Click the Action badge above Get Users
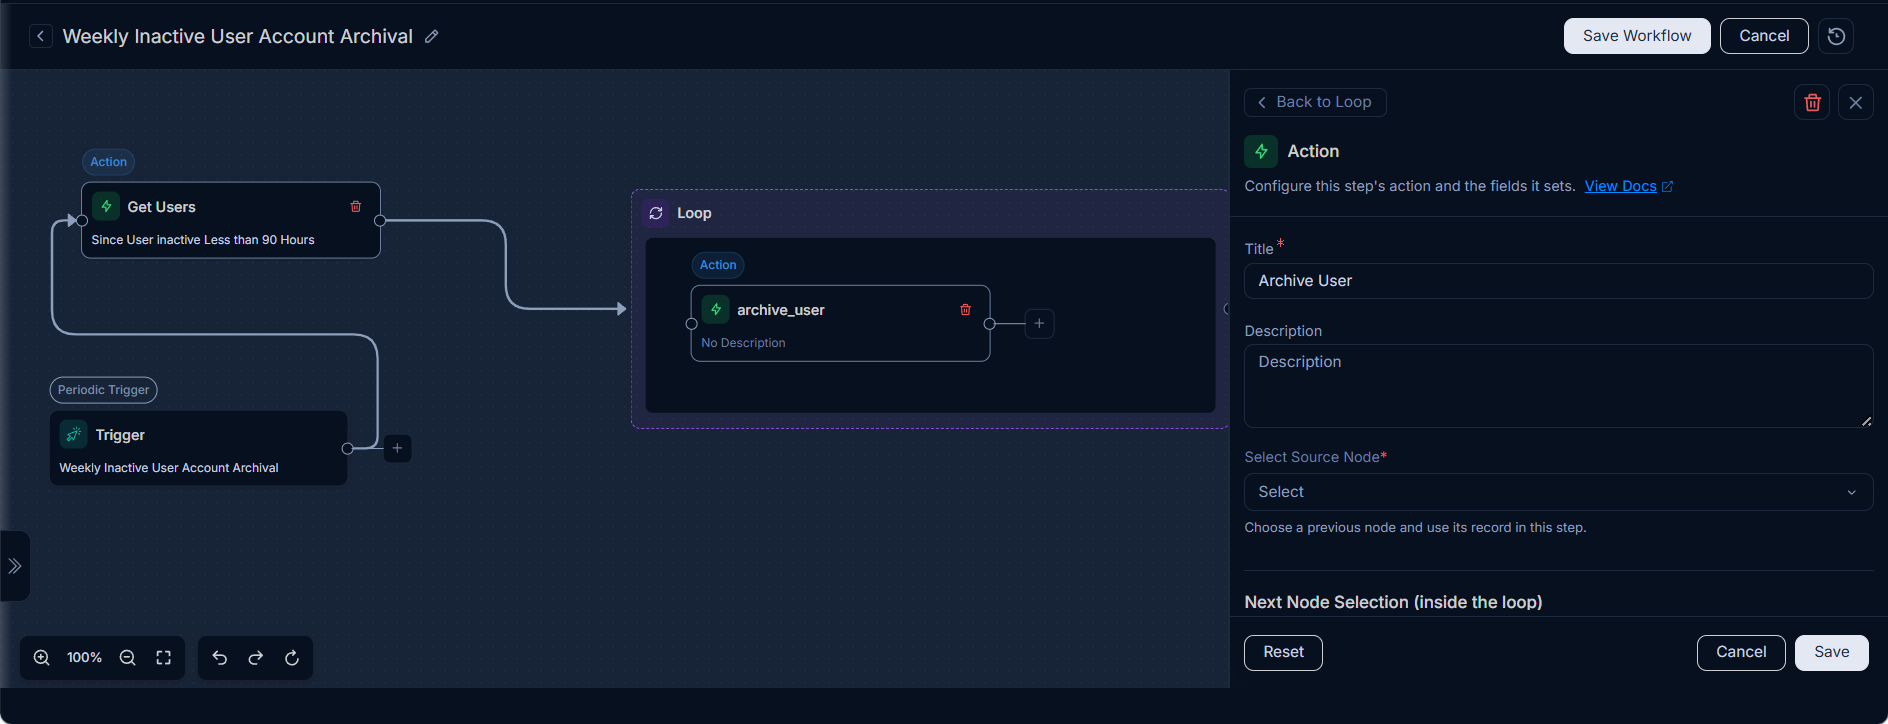This screenshot has height=724, width=1888. [x=109, y=162]
